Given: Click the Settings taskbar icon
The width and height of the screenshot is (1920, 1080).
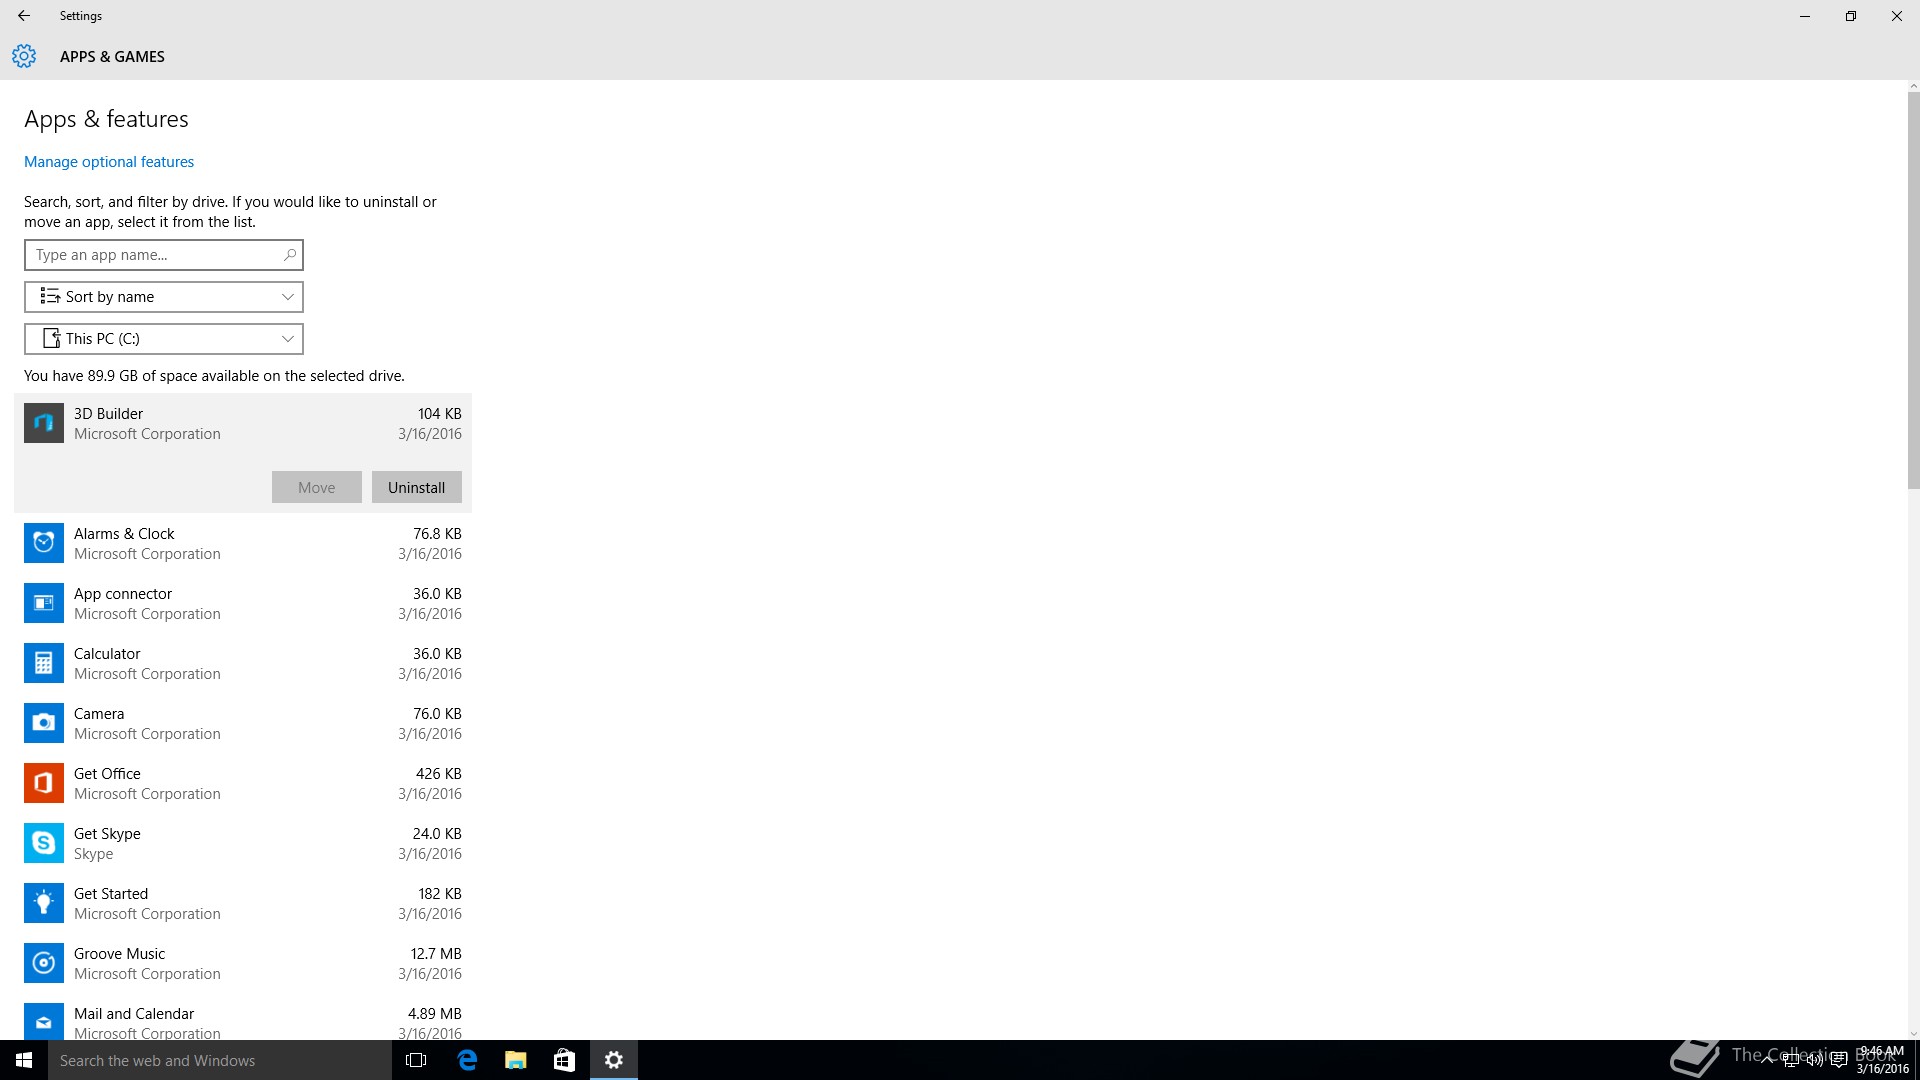Looking at the screenshot, I should coord(614,1060).
